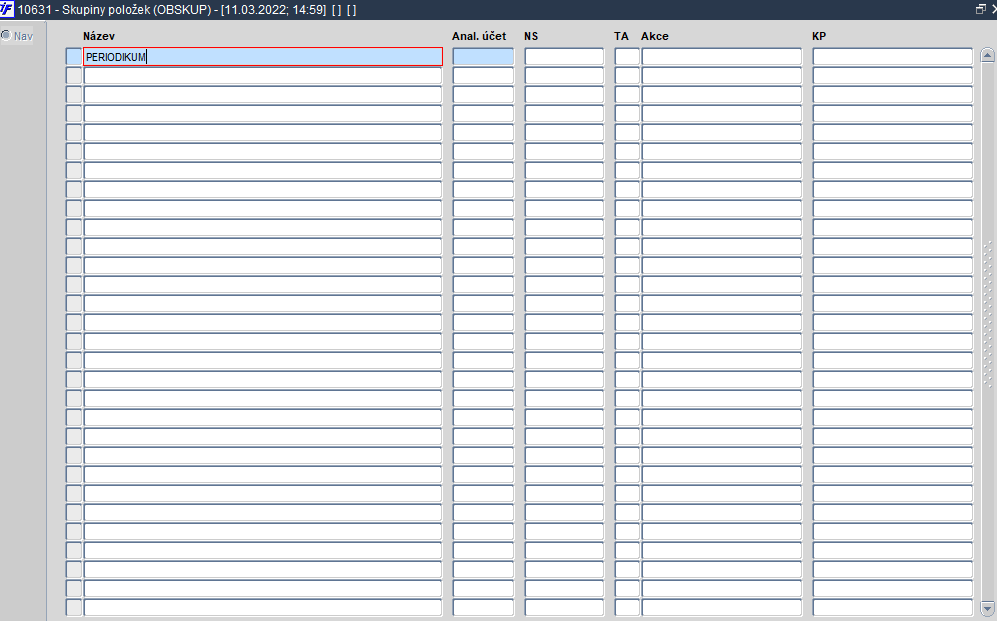Click the KP column header
This screenshot has height=621, width=997.
tap(819, 36)
